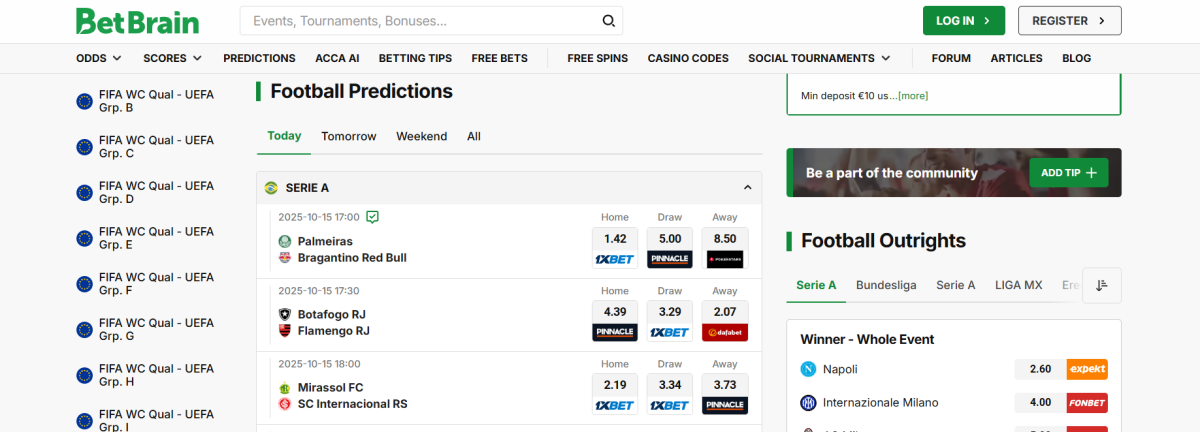Screen dimensions: 1200x432
Task: Open the SCORES dropdown menu
Action: click(172, 58)
